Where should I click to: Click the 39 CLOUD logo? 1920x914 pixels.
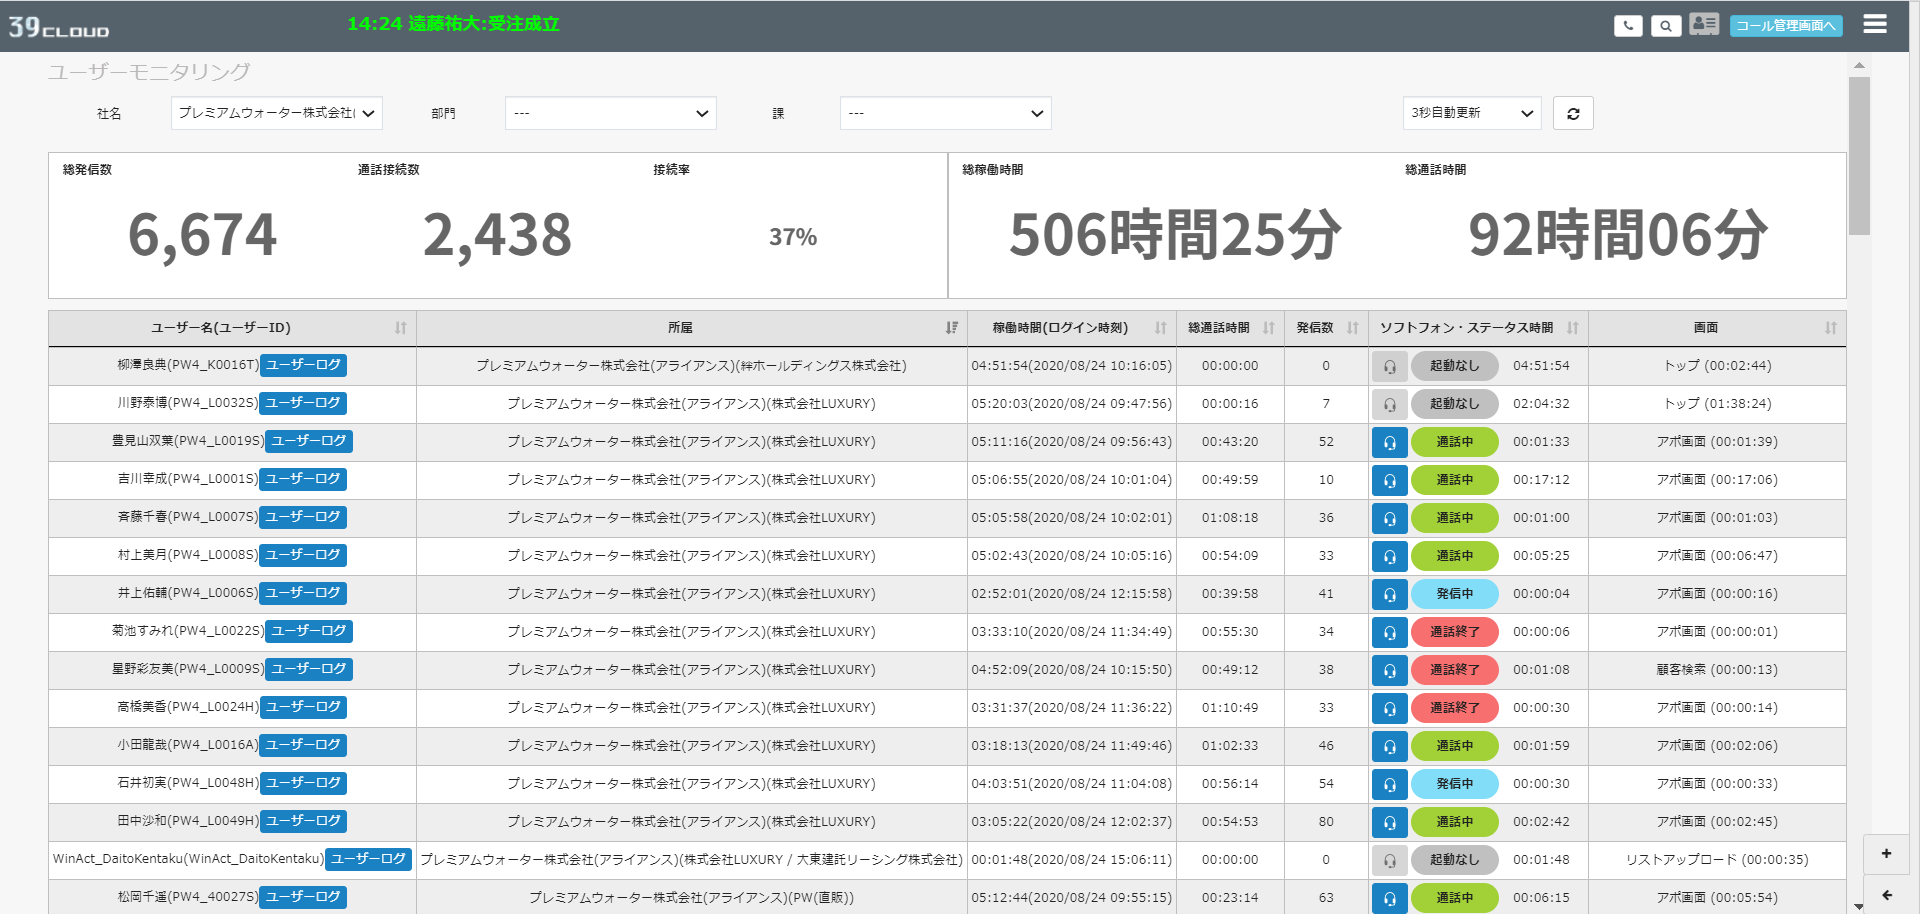[59, 27]
